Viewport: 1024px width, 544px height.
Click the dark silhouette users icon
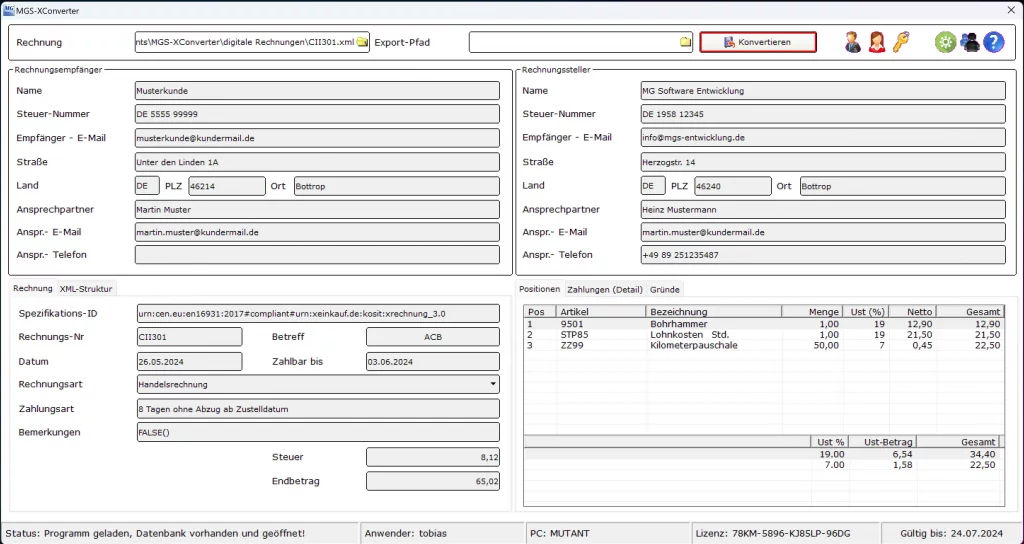coord(969,42)
